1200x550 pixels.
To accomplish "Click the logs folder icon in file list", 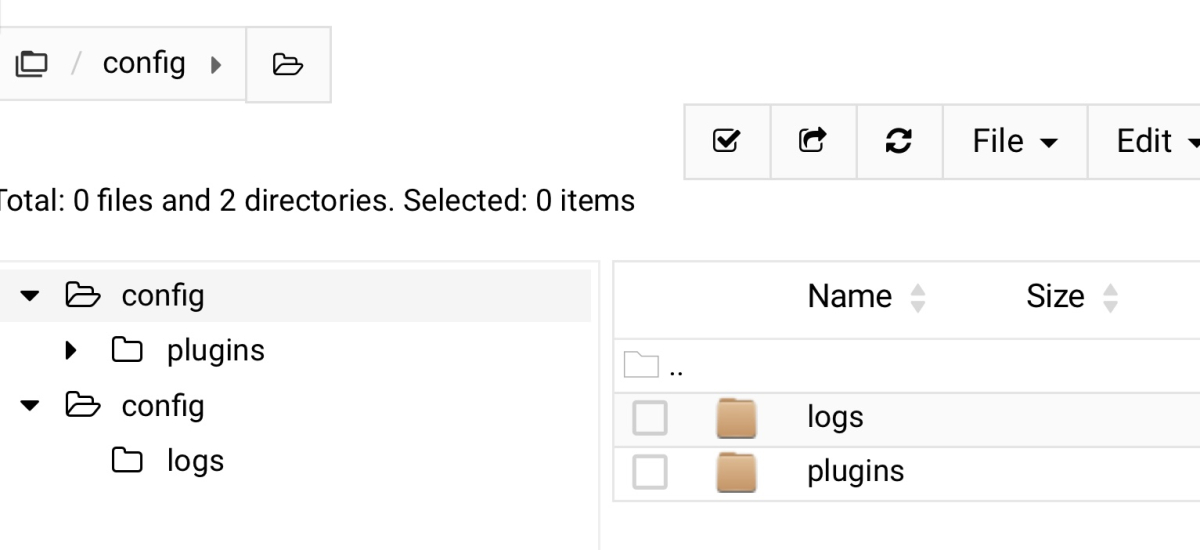I will click(737, 418).
